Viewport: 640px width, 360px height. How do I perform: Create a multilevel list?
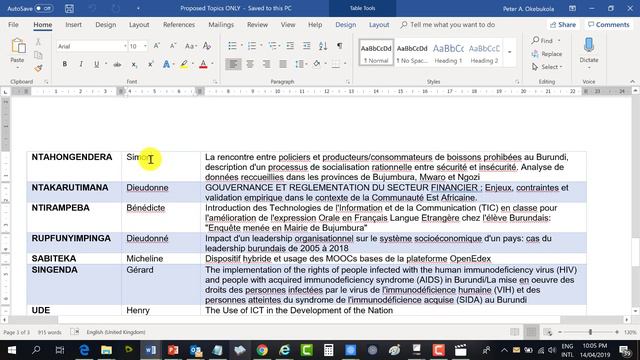272,46
